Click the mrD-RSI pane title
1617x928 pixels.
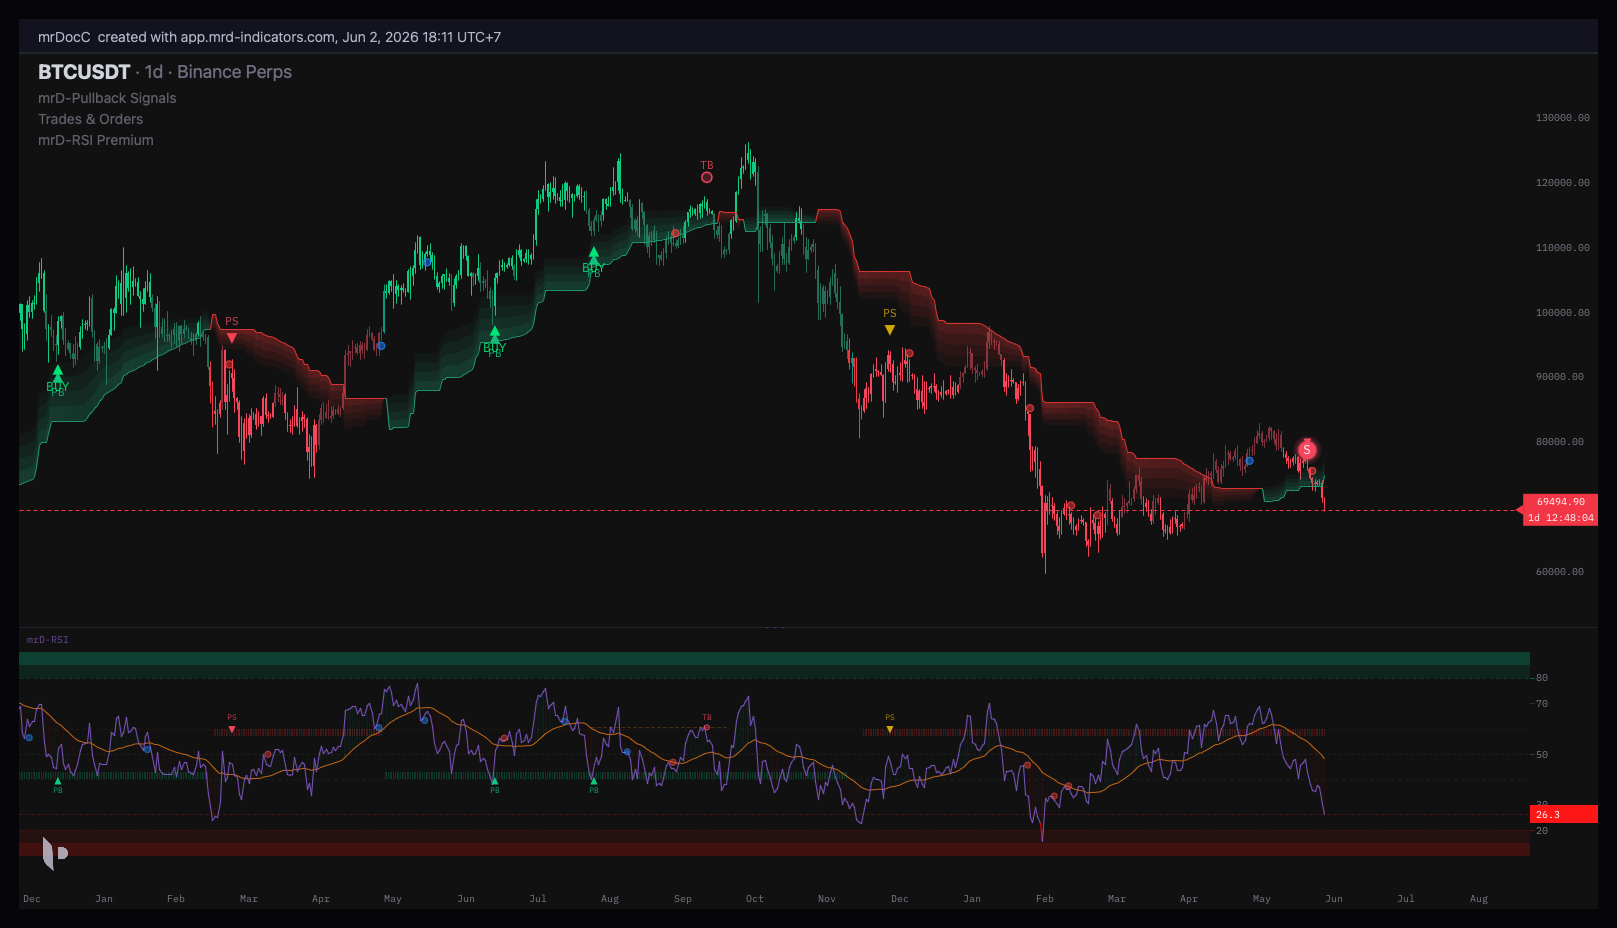point(48,640)
